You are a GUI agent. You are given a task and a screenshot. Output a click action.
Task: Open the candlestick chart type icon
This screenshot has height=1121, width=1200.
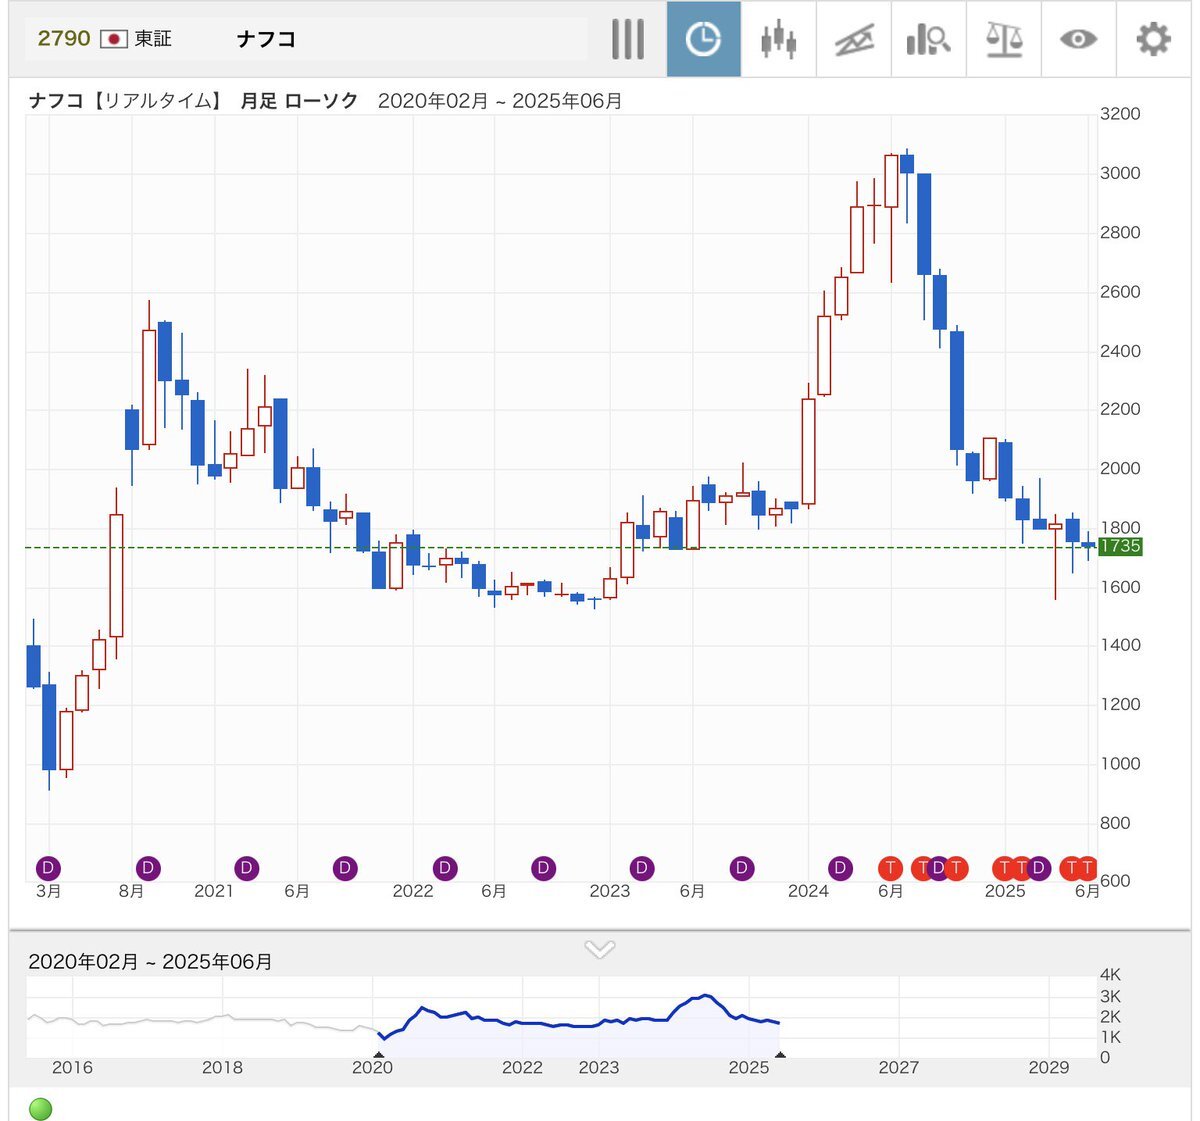tap(778, 39)
